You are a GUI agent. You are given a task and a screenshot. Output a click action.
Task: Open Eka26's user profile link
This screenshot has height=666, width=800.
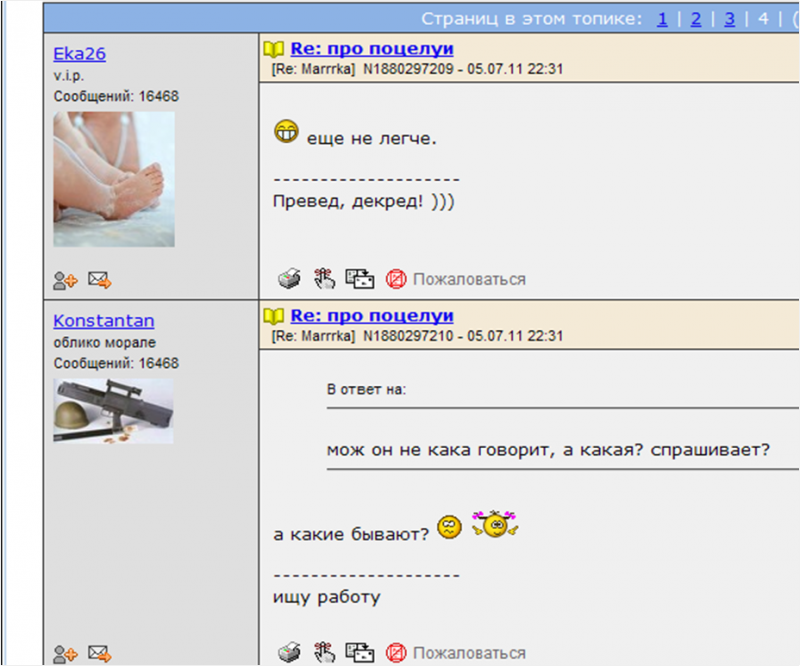(79, 54)
